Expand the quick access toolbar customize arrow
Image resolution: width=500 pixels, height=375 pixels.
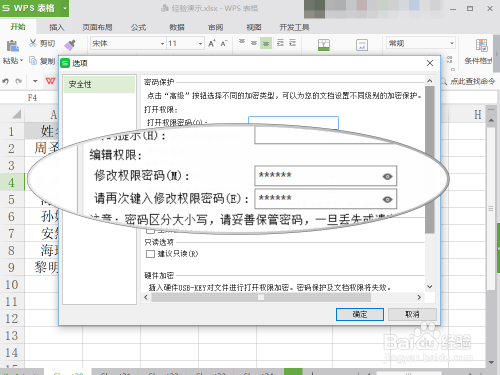(35, 81)
